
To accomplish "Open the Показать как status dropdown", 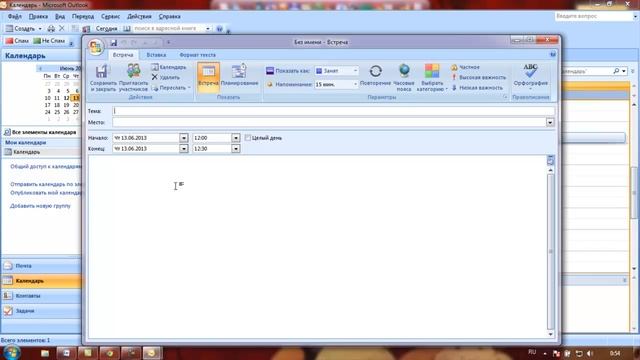I will tap(355, 71).
